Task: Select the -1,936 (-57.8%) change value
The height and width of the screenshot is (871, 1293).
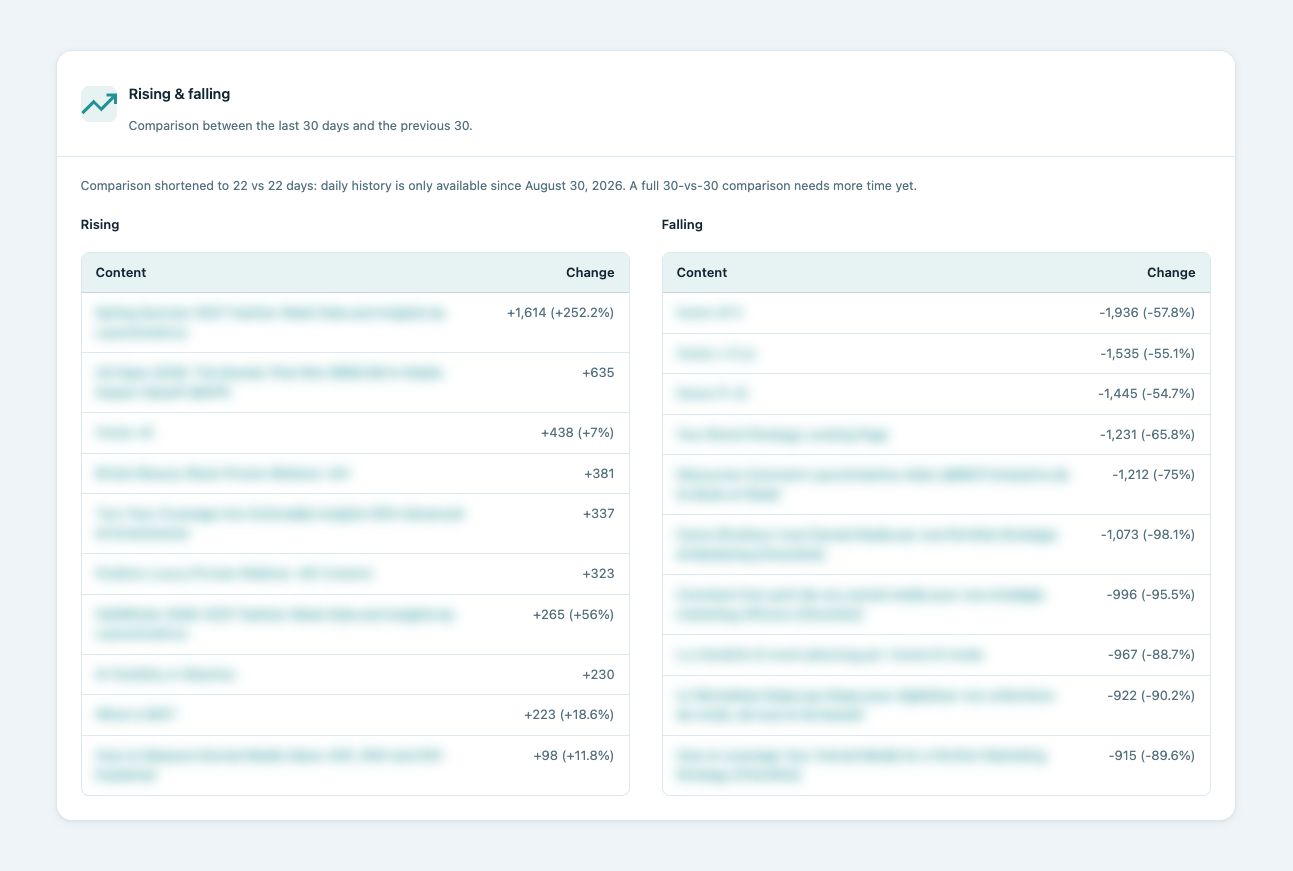Action: coord(1147,313)
